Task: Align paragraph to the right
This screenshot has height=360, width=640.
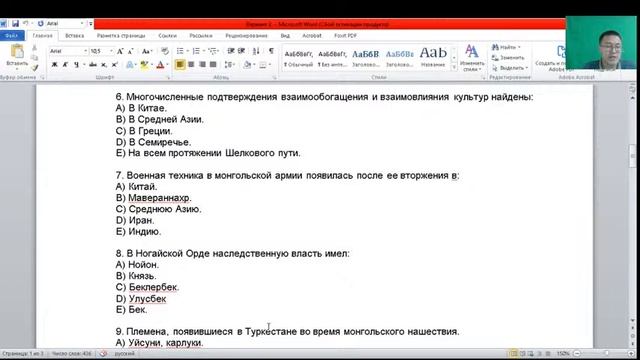Action: pos(202,64)
